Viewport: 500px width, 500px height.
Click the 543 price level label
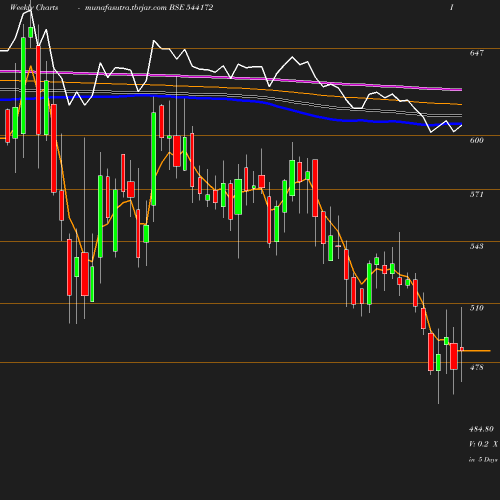(476, 246)
